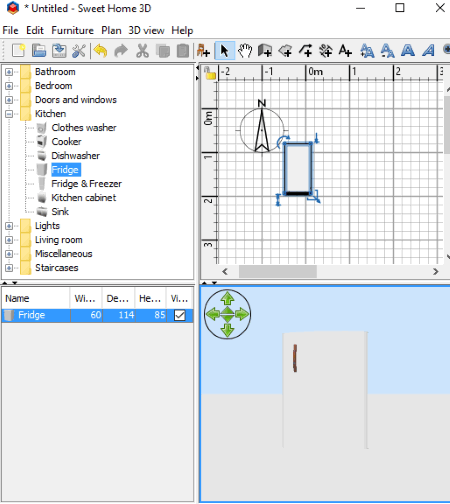Click the Increase text size icon

(367, 51)
